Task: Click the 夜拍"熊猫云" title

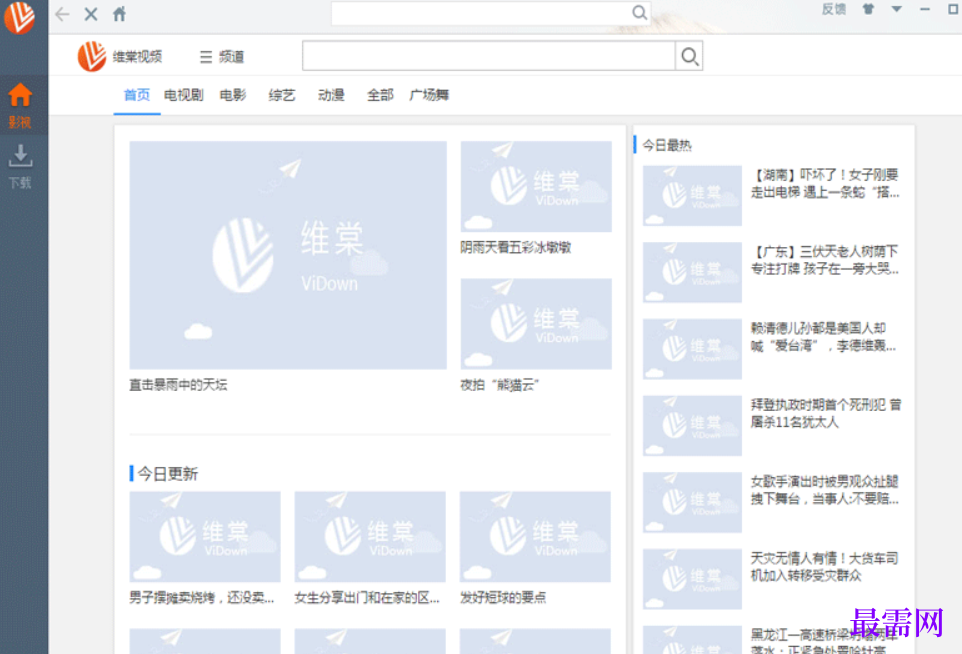Action: click(499, 385)
